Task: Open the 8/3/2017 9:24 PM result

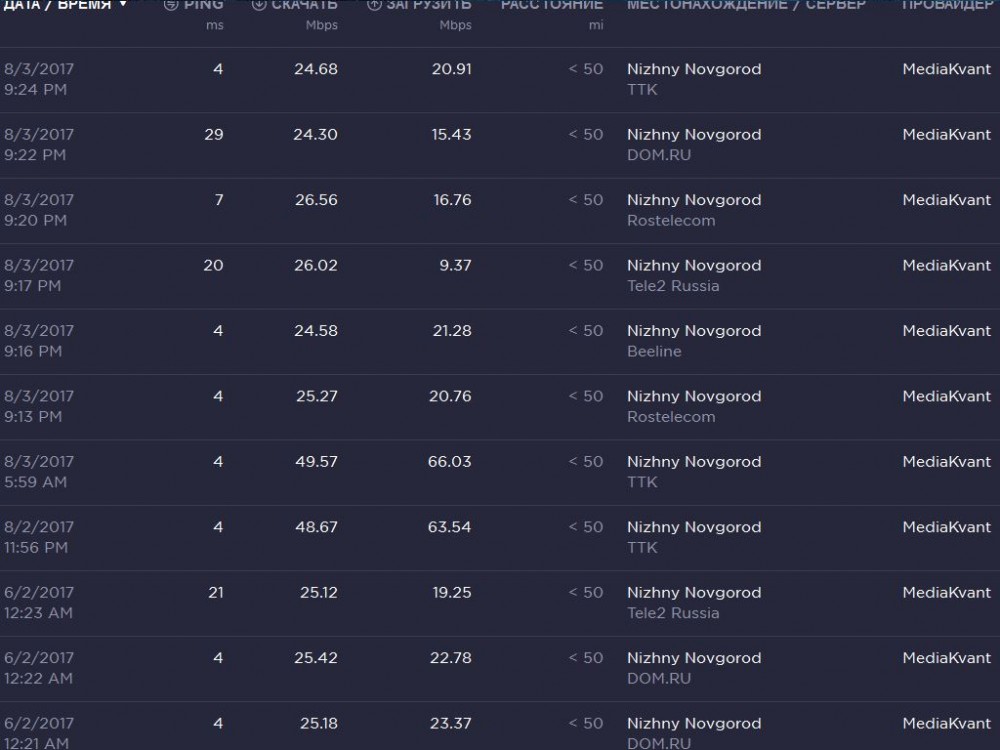Action: tap(39, 79)
